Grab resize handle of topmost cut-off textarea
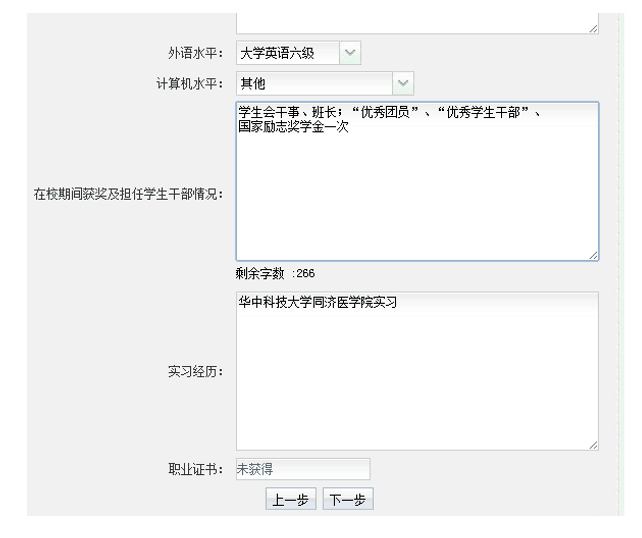Screen dimensions: 642x538 click(593, 32)
